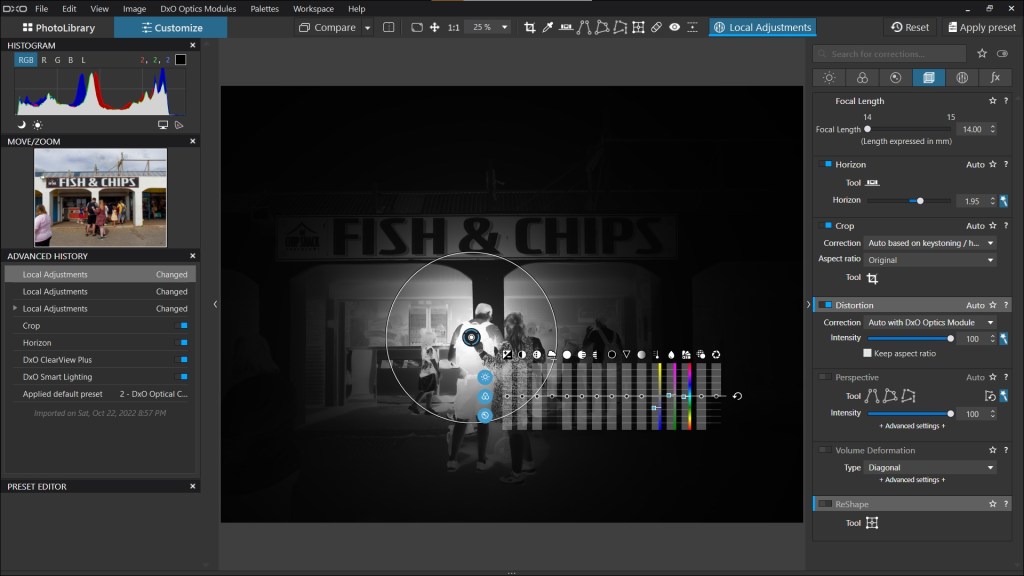Open the zoom percentage dropdown
This screenshot has height=576, width=1024.
[491, 27]
